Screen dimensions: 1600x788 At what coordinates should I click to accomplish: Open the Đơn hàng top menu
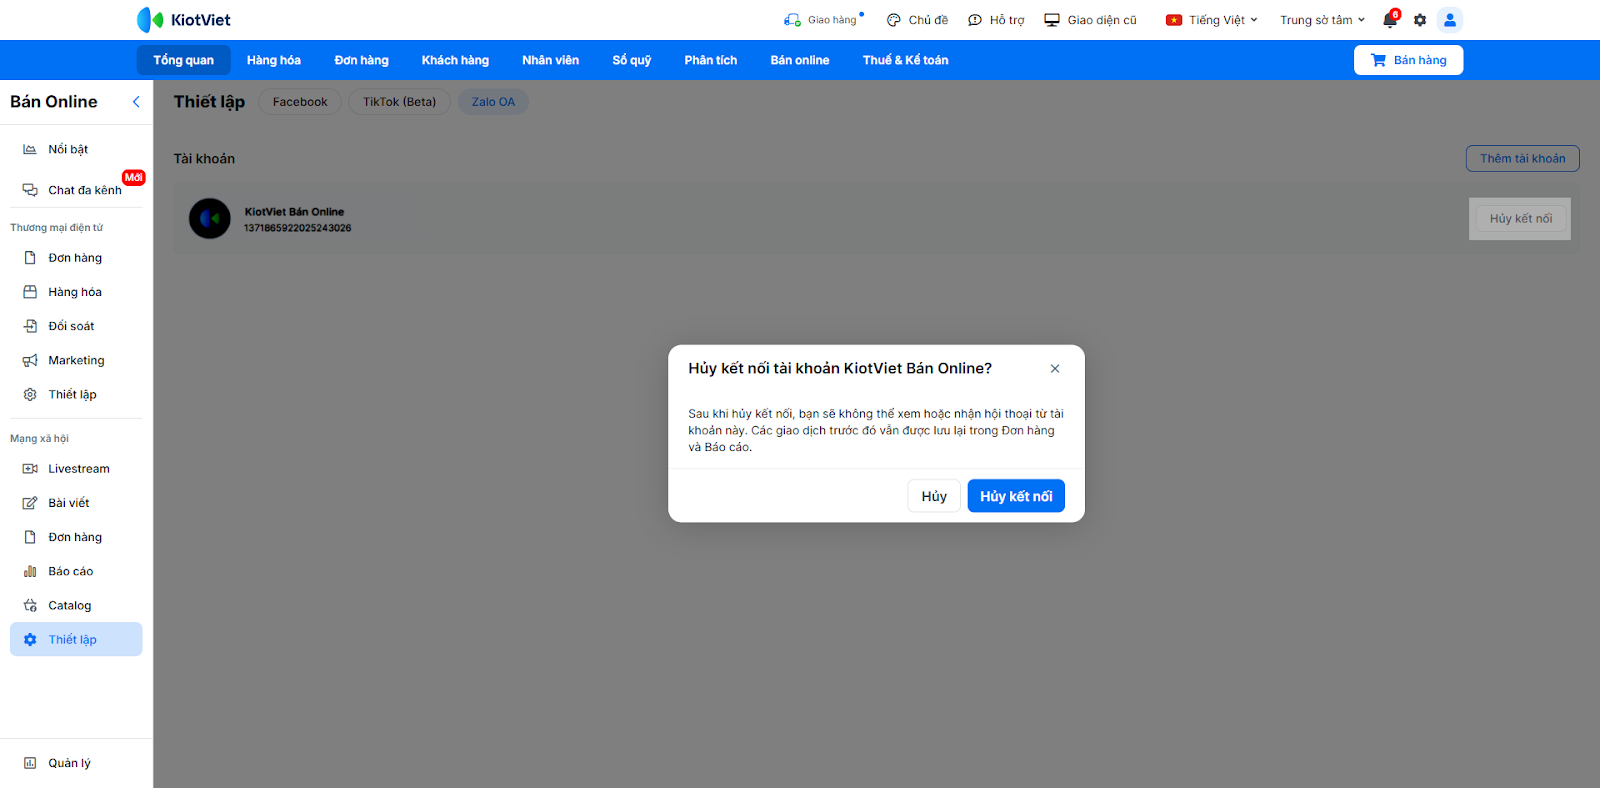coord(362,60)
